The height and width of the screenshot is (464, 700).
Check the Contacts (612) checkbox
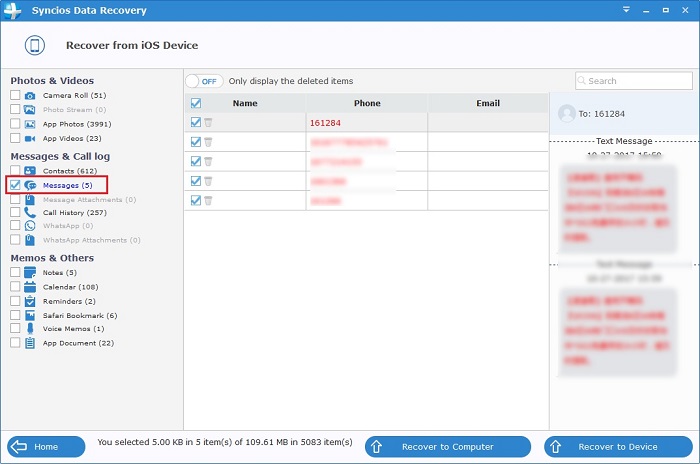[15, 170]
